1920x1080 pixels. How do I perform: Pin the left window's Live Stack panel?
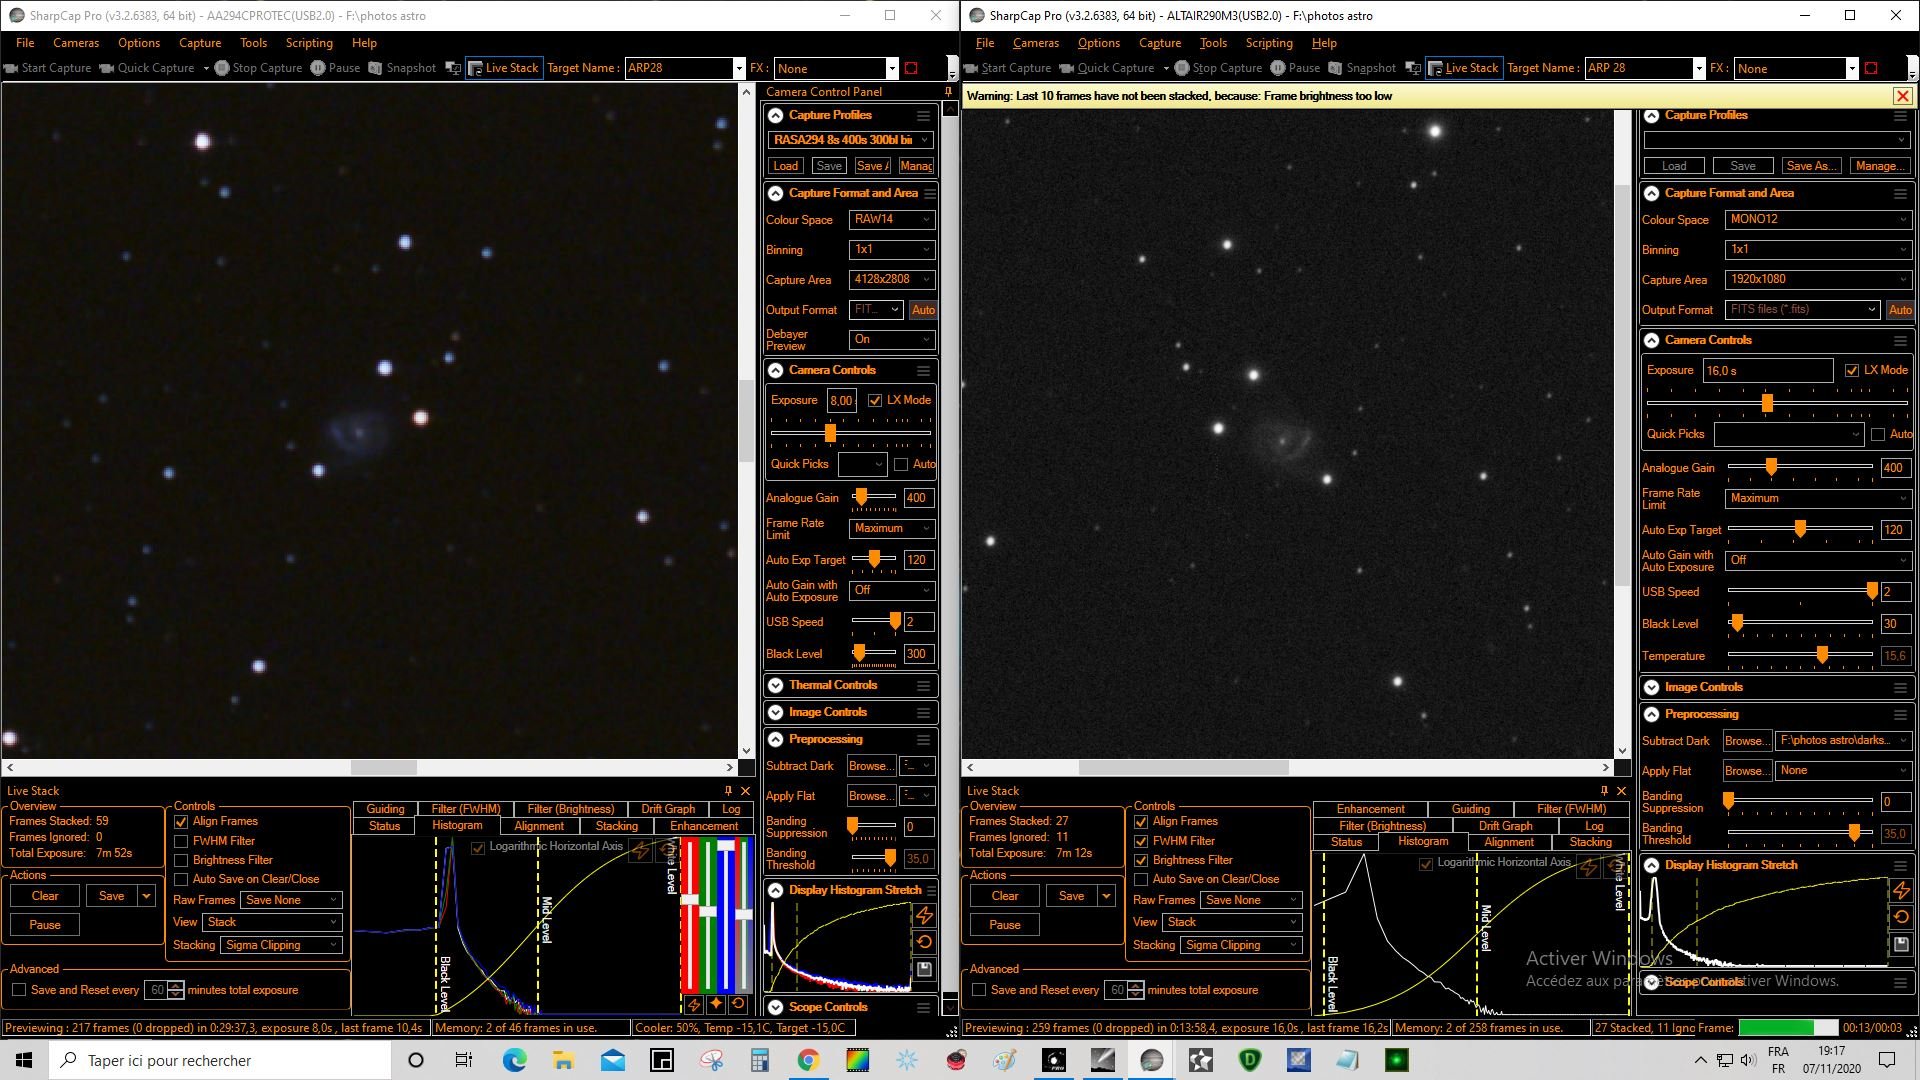[728, 790]
